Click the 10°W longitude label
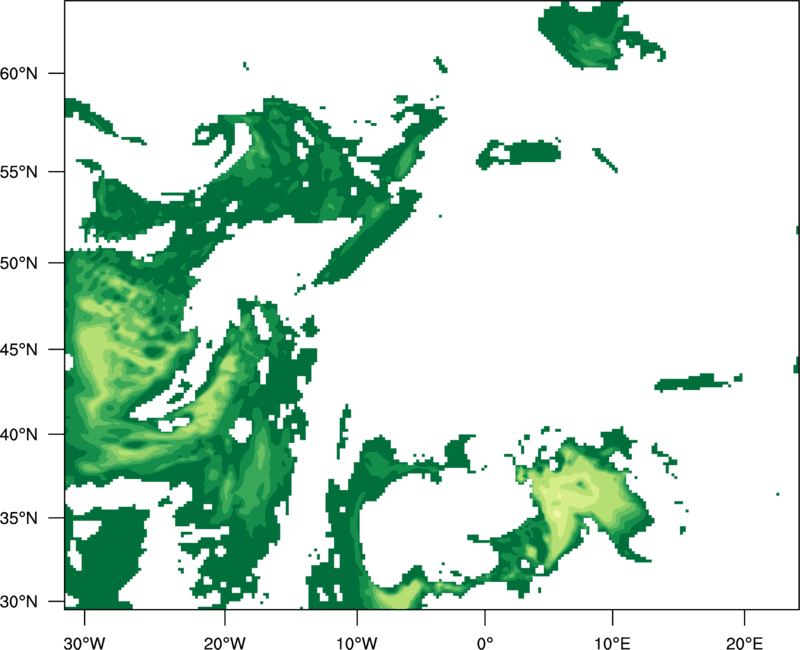 click(x=357, y=643)
